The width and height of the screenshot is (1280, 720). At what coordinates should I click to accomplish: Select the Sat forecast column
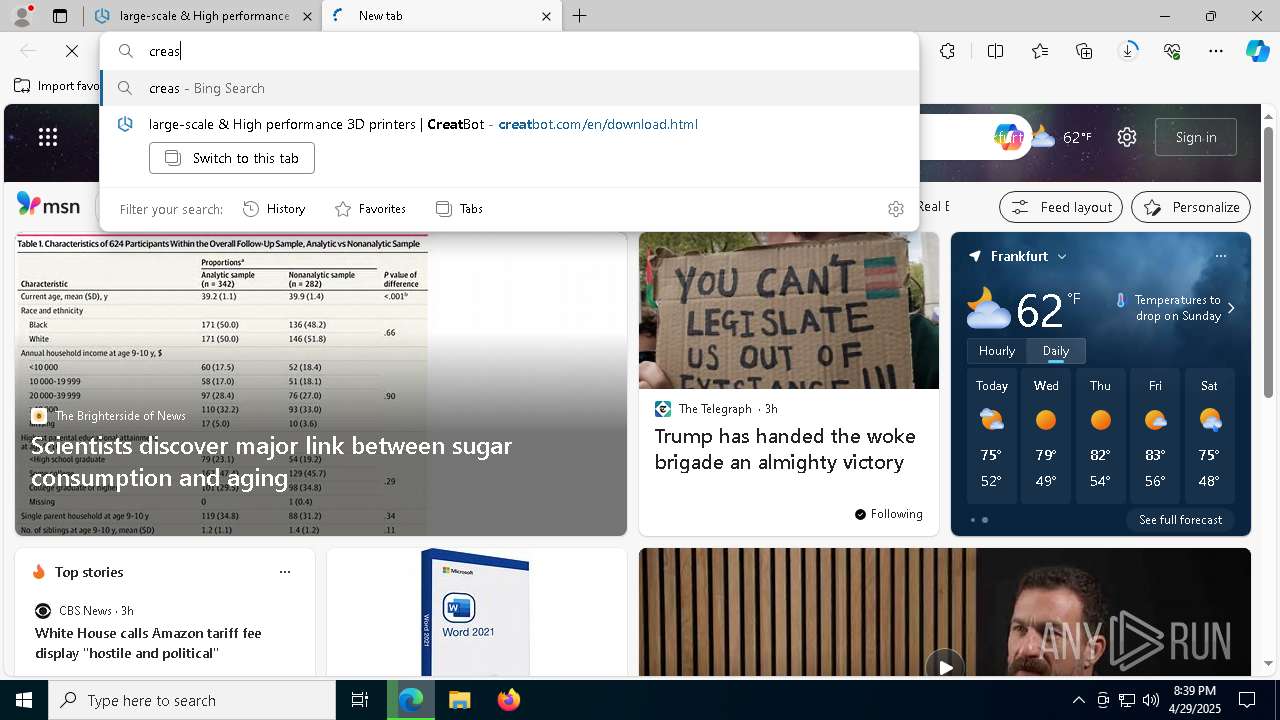[1210, 437]
